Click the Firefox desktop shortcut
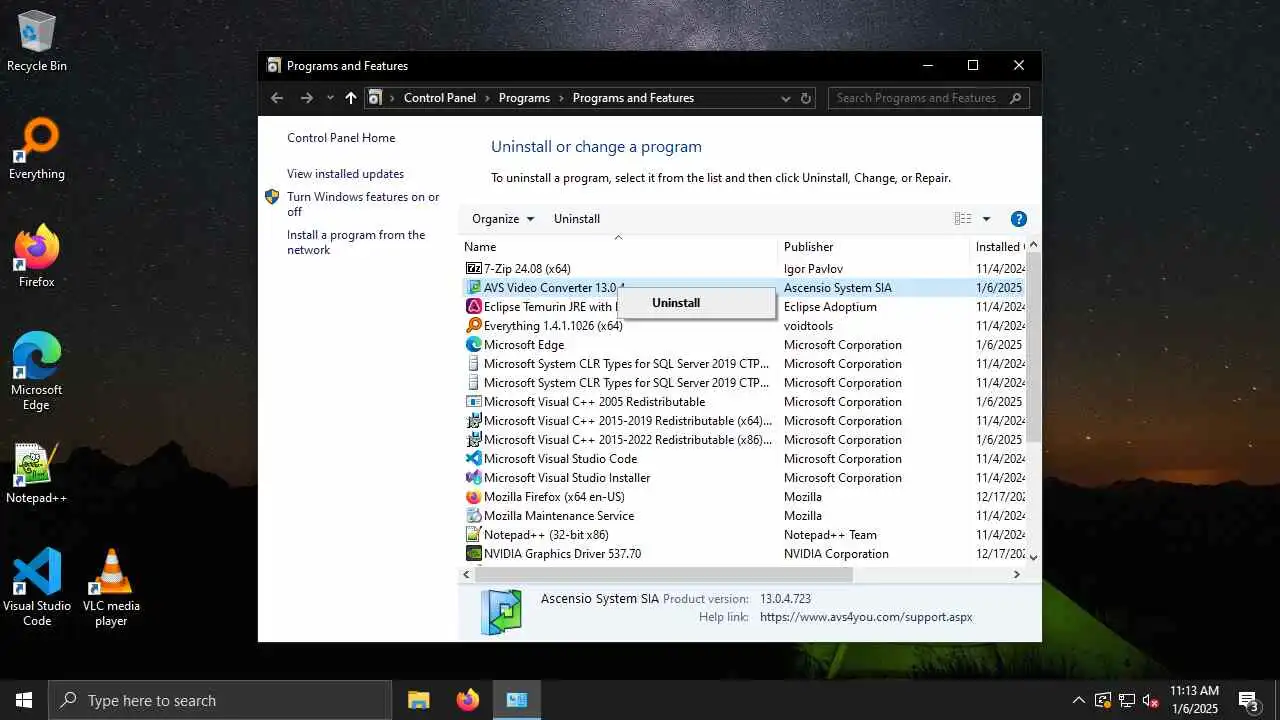The image size is (1280, 720). [37, 258]
